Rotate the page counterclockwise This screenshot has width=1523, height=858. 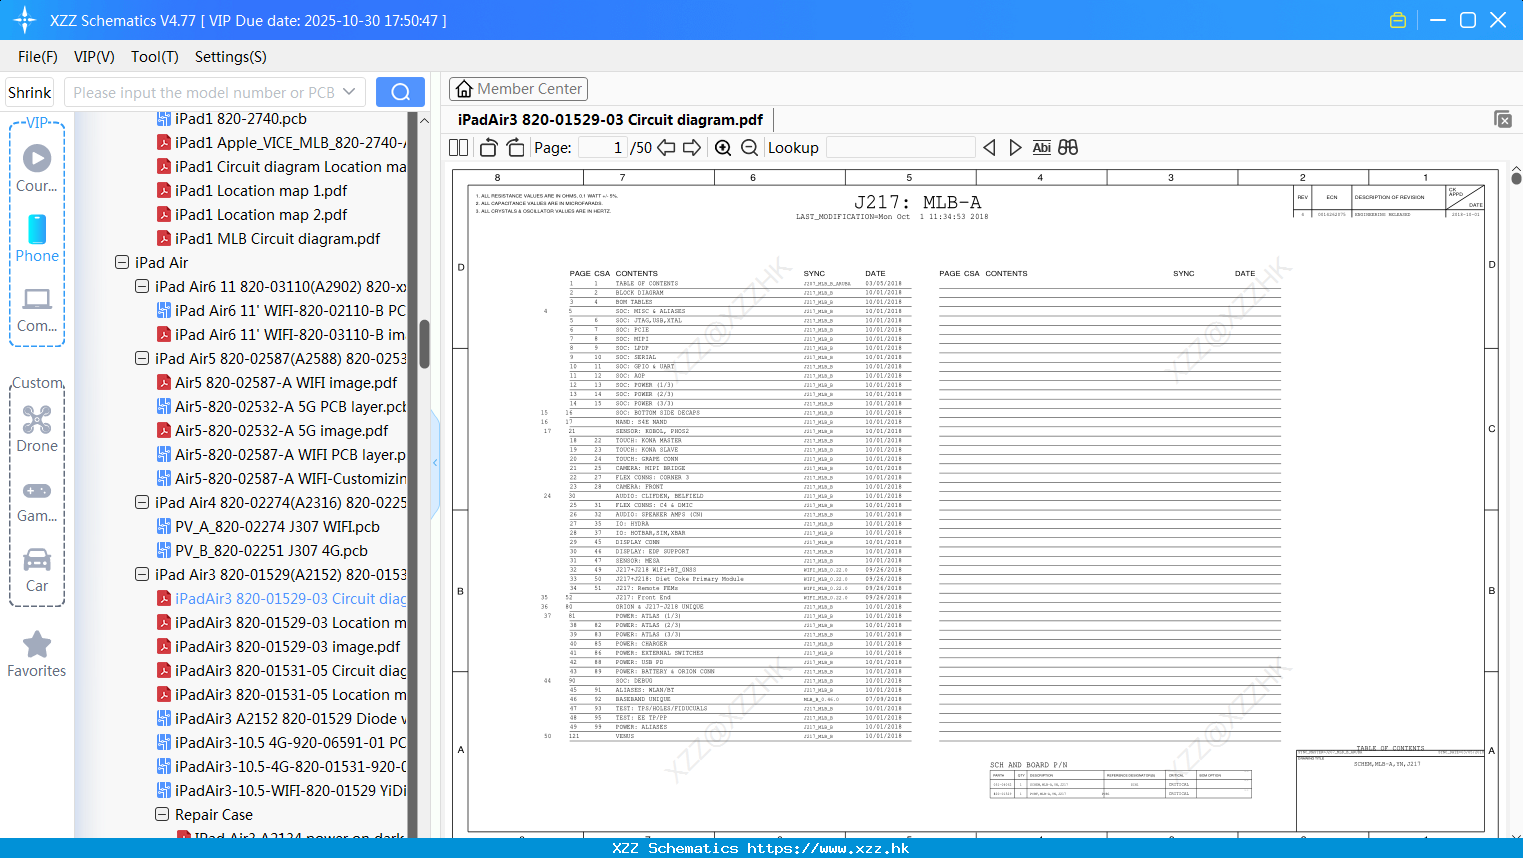click(x=489, y=148)
